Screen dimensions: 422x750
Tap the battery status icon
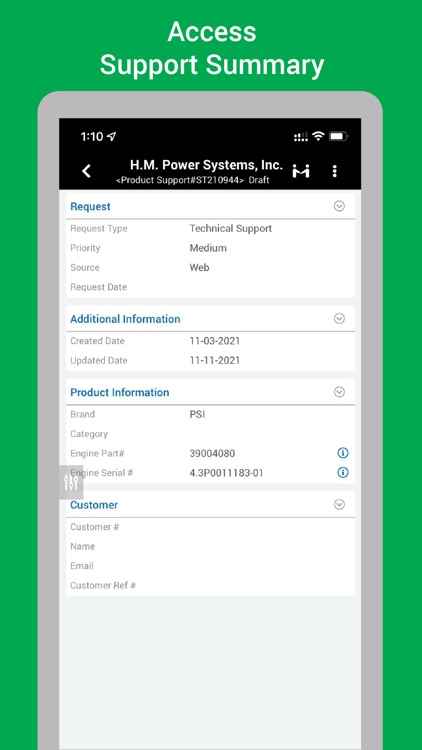point(338,136)
